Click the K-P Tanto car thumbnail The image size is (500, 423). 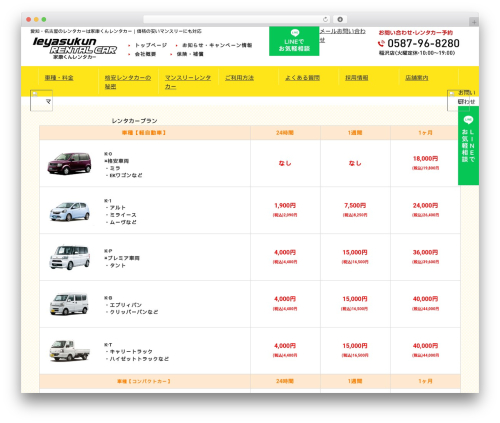tap(69, 257)
